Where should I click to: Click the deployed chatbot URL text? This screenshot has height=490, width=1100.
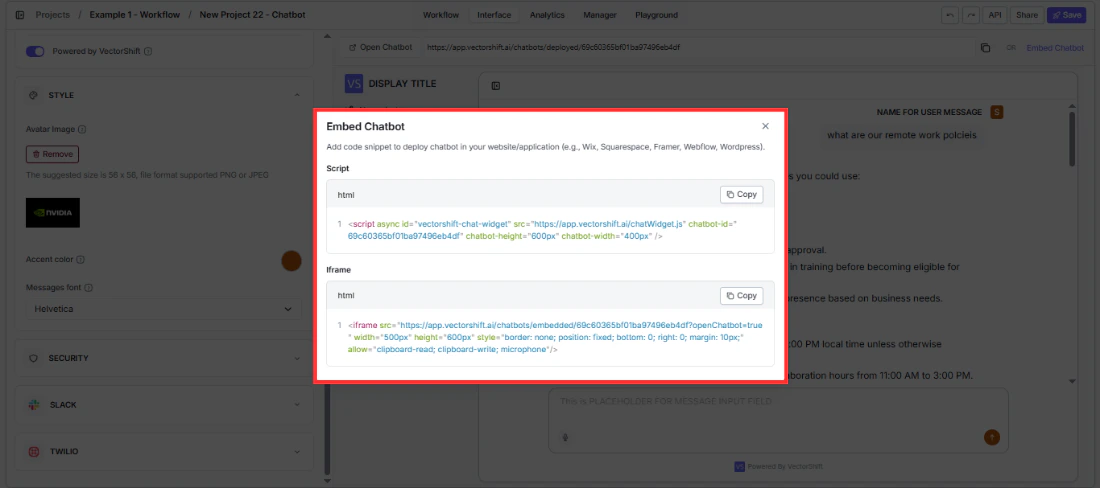point(554,48)
